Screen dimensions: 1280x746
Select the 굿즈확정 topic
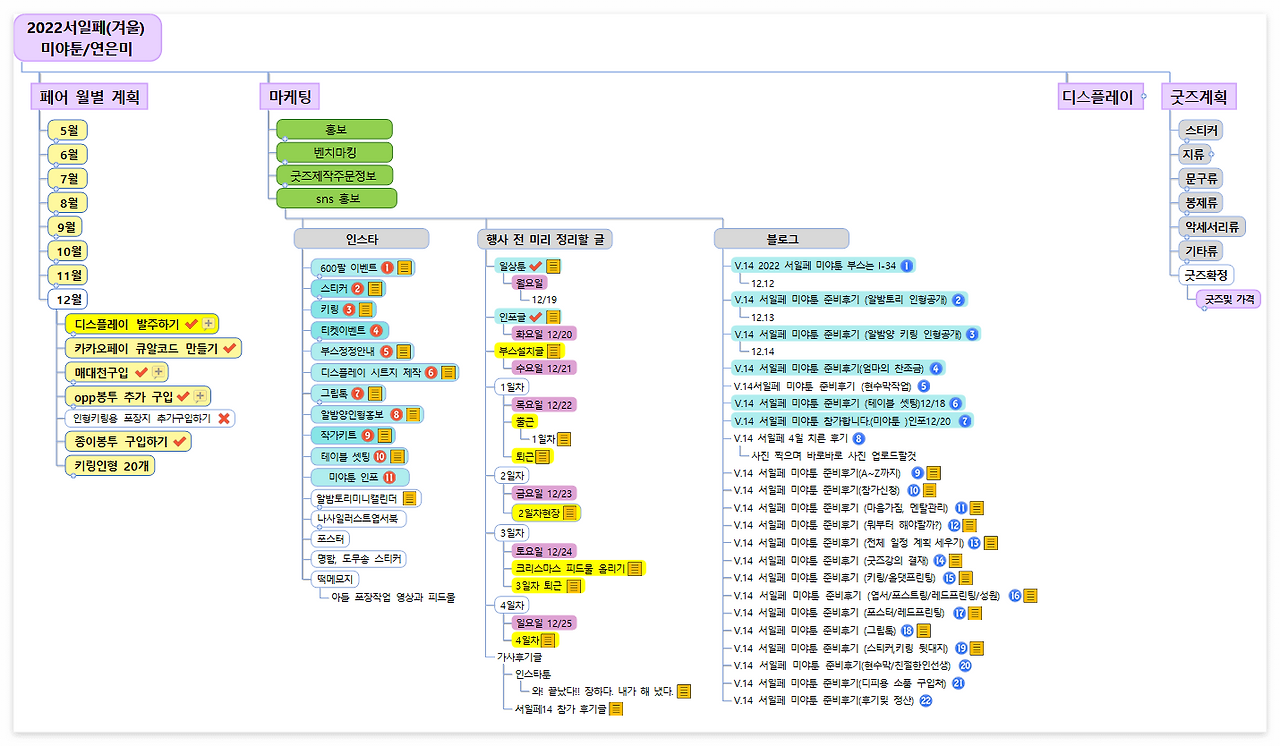tap(1206, 274)
